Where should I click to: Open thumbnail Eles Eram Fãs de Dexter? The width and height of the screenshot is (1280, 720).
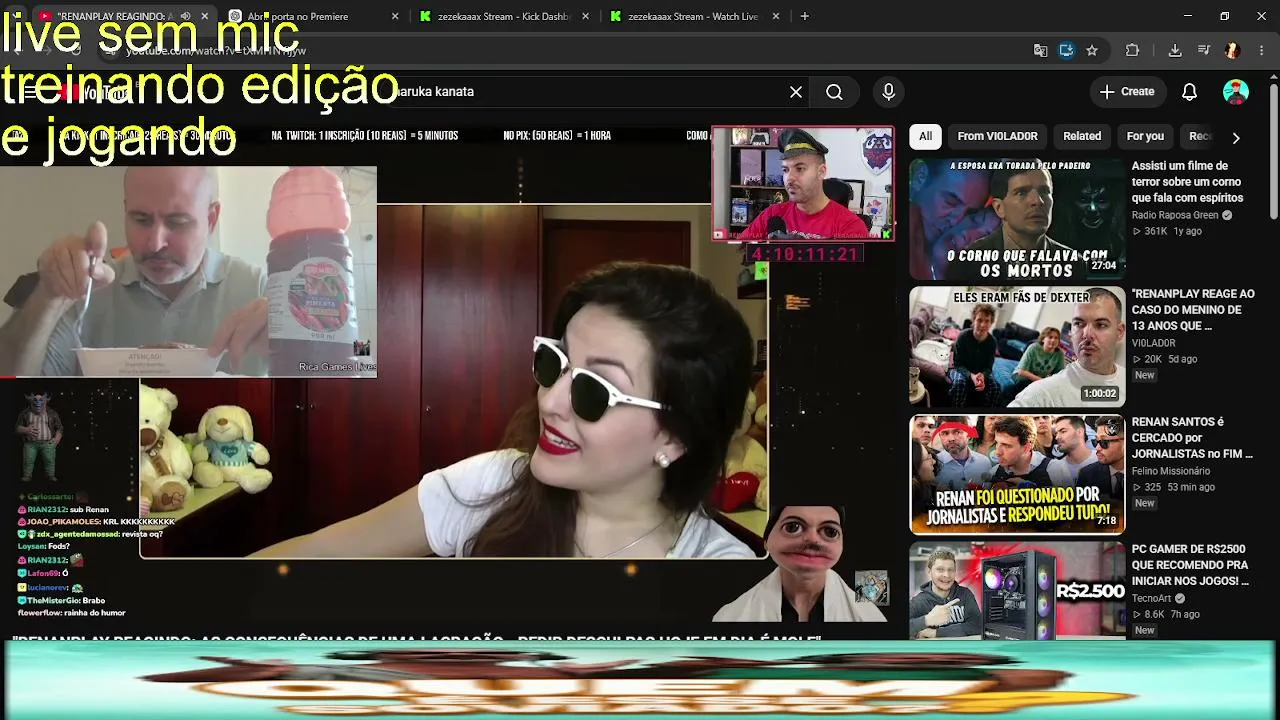[1017, 347]
